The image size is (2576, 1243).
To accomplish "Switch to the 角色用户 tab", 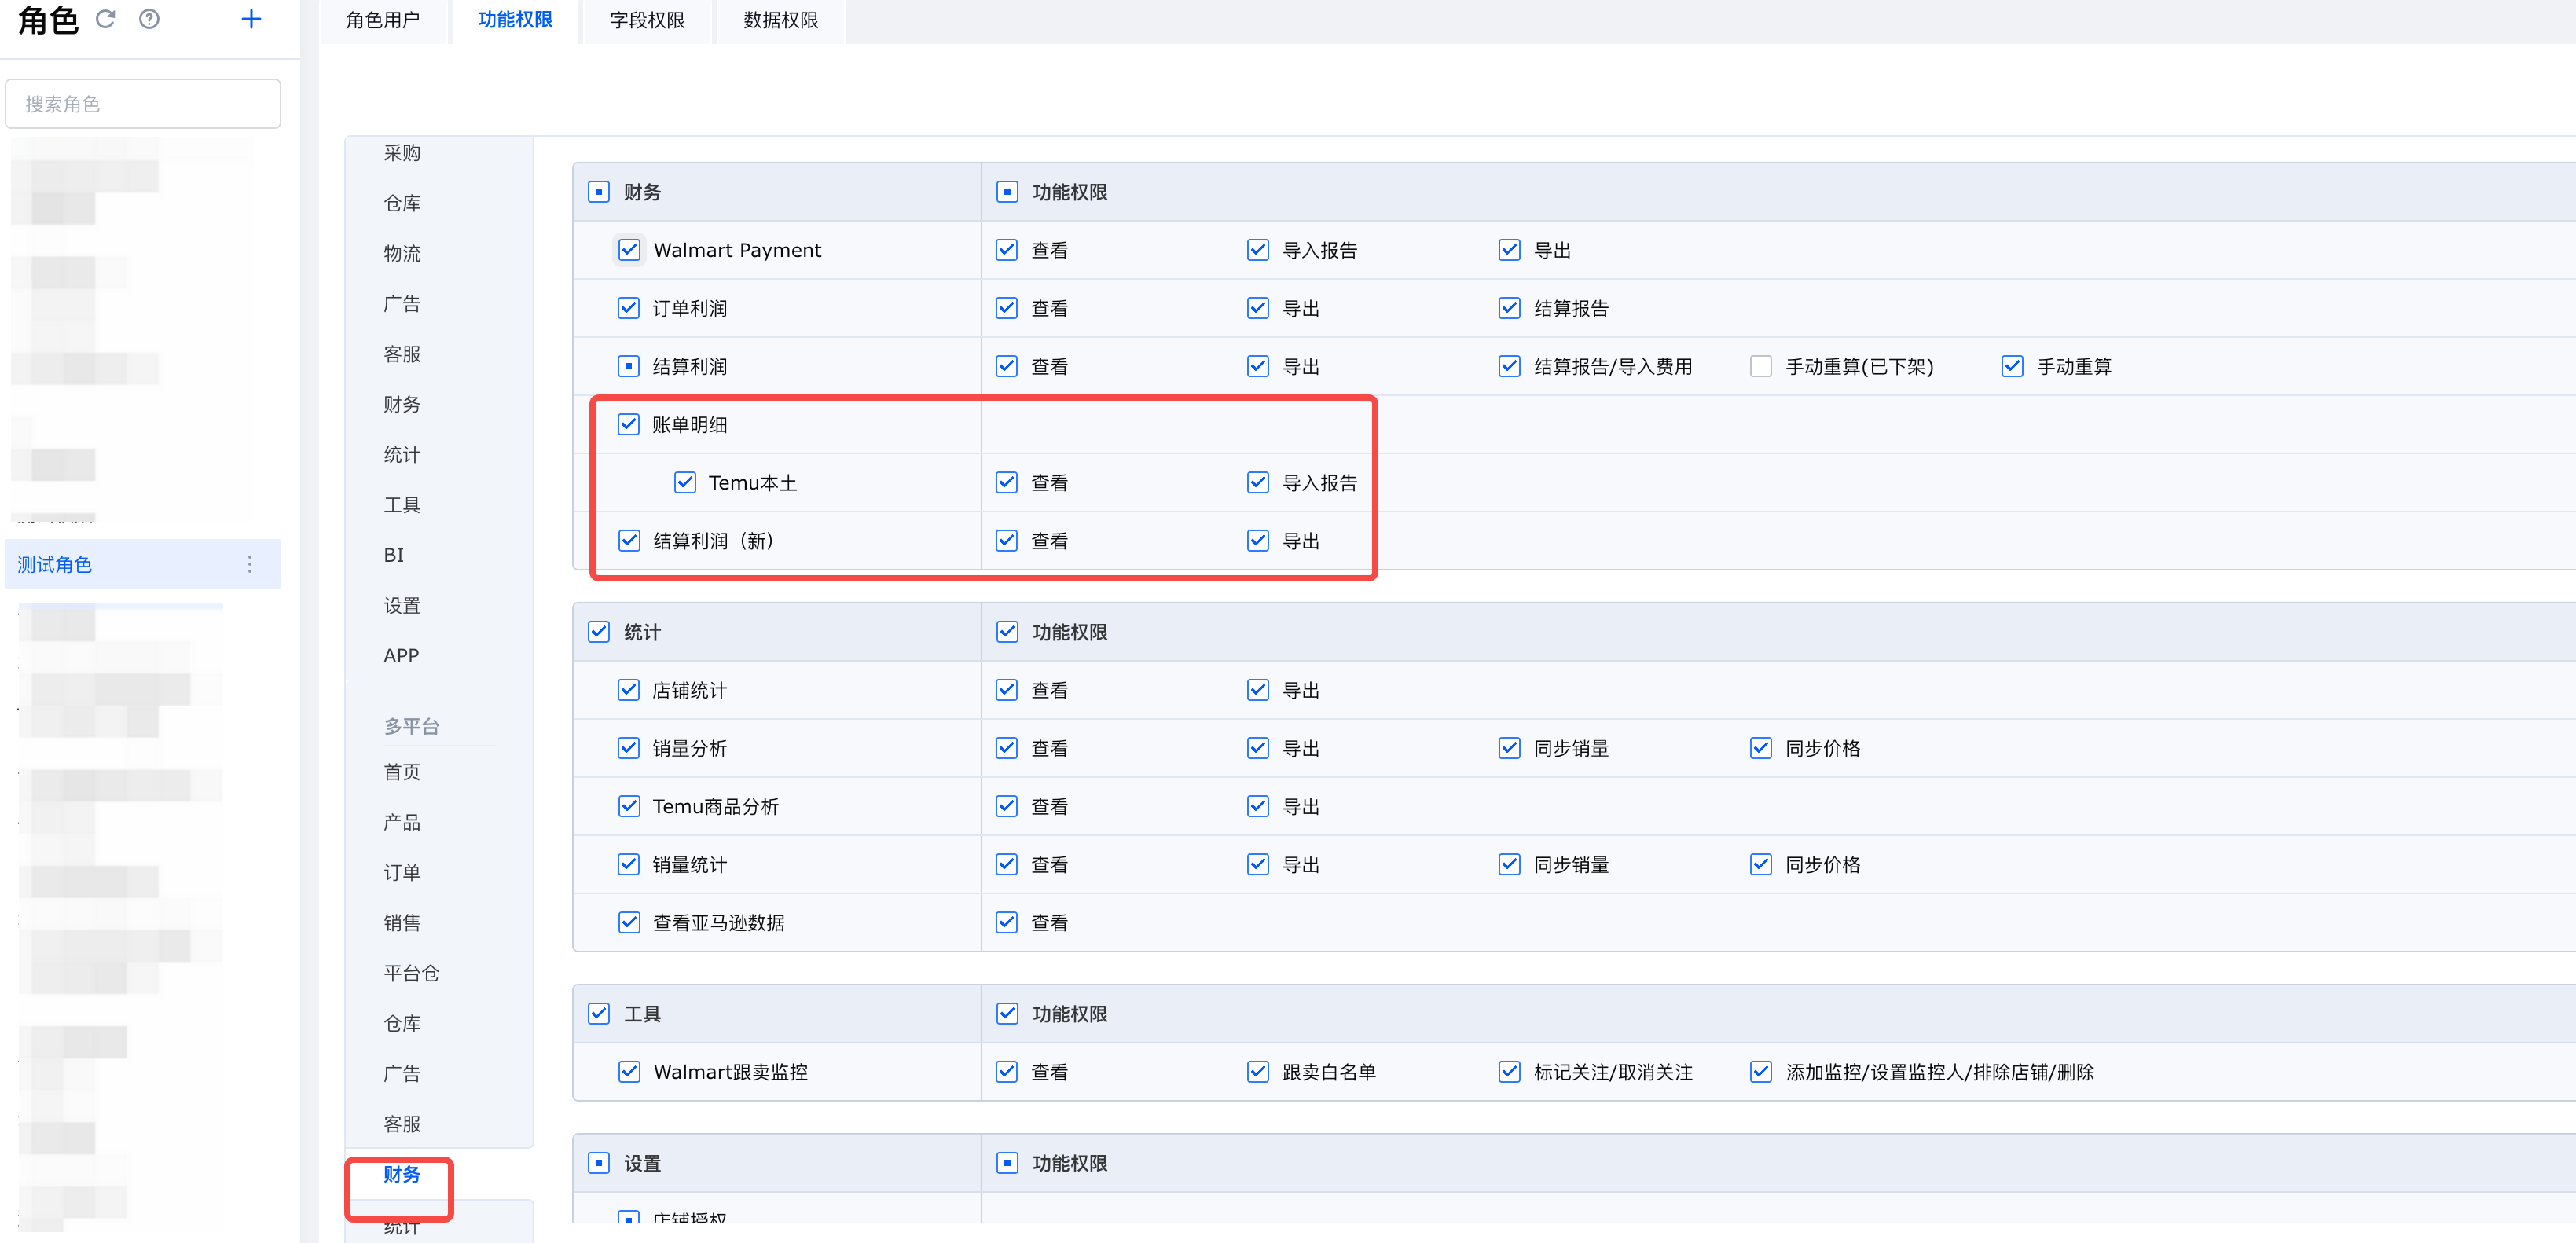I will pos(382,20).
